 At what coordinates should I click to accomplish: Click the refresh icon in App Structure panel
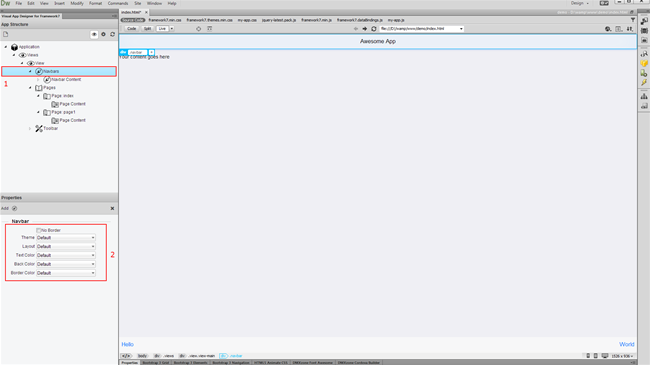[x=112, y=34]
